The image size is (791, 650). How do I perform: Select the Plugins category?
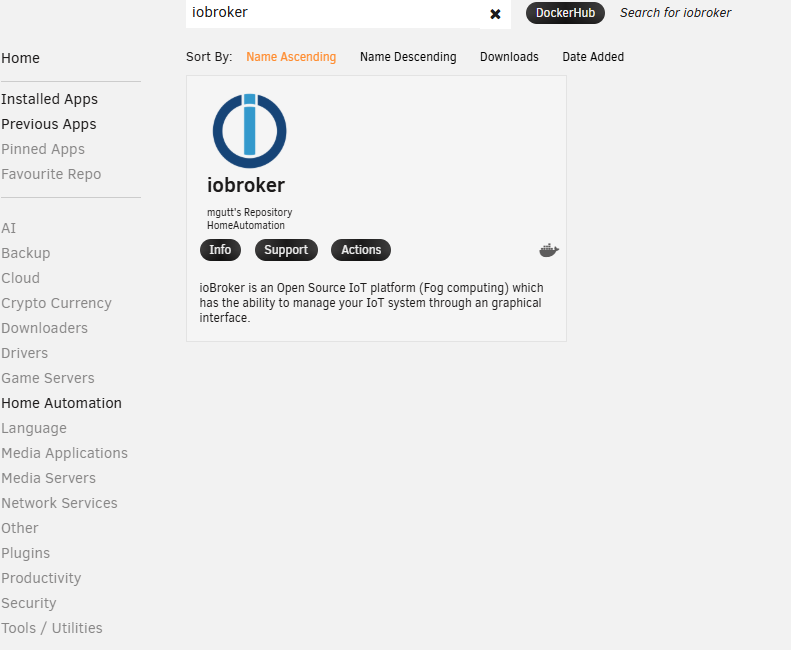(25, 553)
